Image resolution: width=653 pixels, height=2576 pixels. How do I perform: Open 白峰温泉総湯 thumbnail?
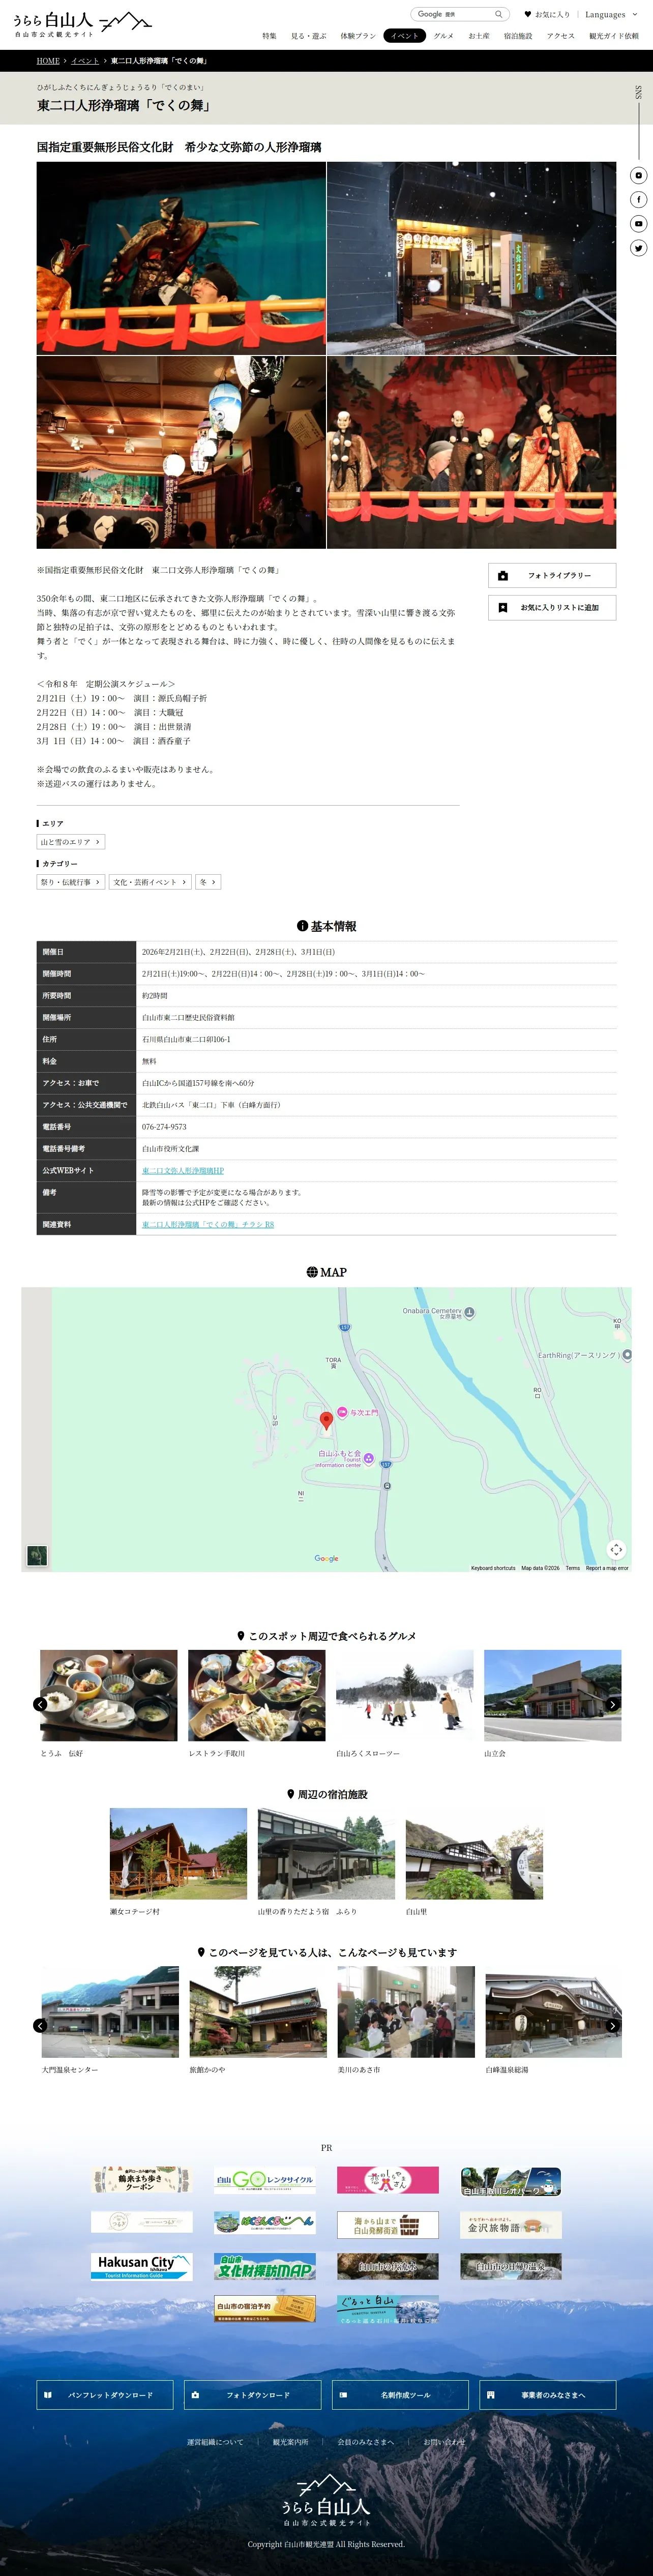coord(553,2012)
